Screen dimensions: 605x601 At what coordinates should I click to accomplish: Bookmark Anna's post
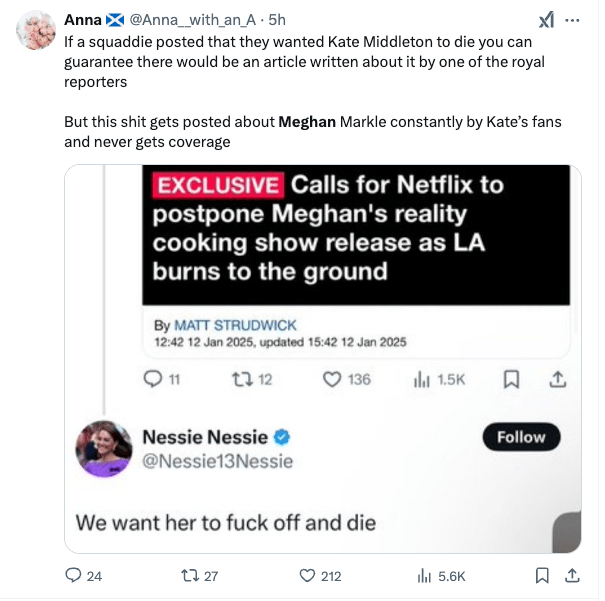[x=542, y=576]
